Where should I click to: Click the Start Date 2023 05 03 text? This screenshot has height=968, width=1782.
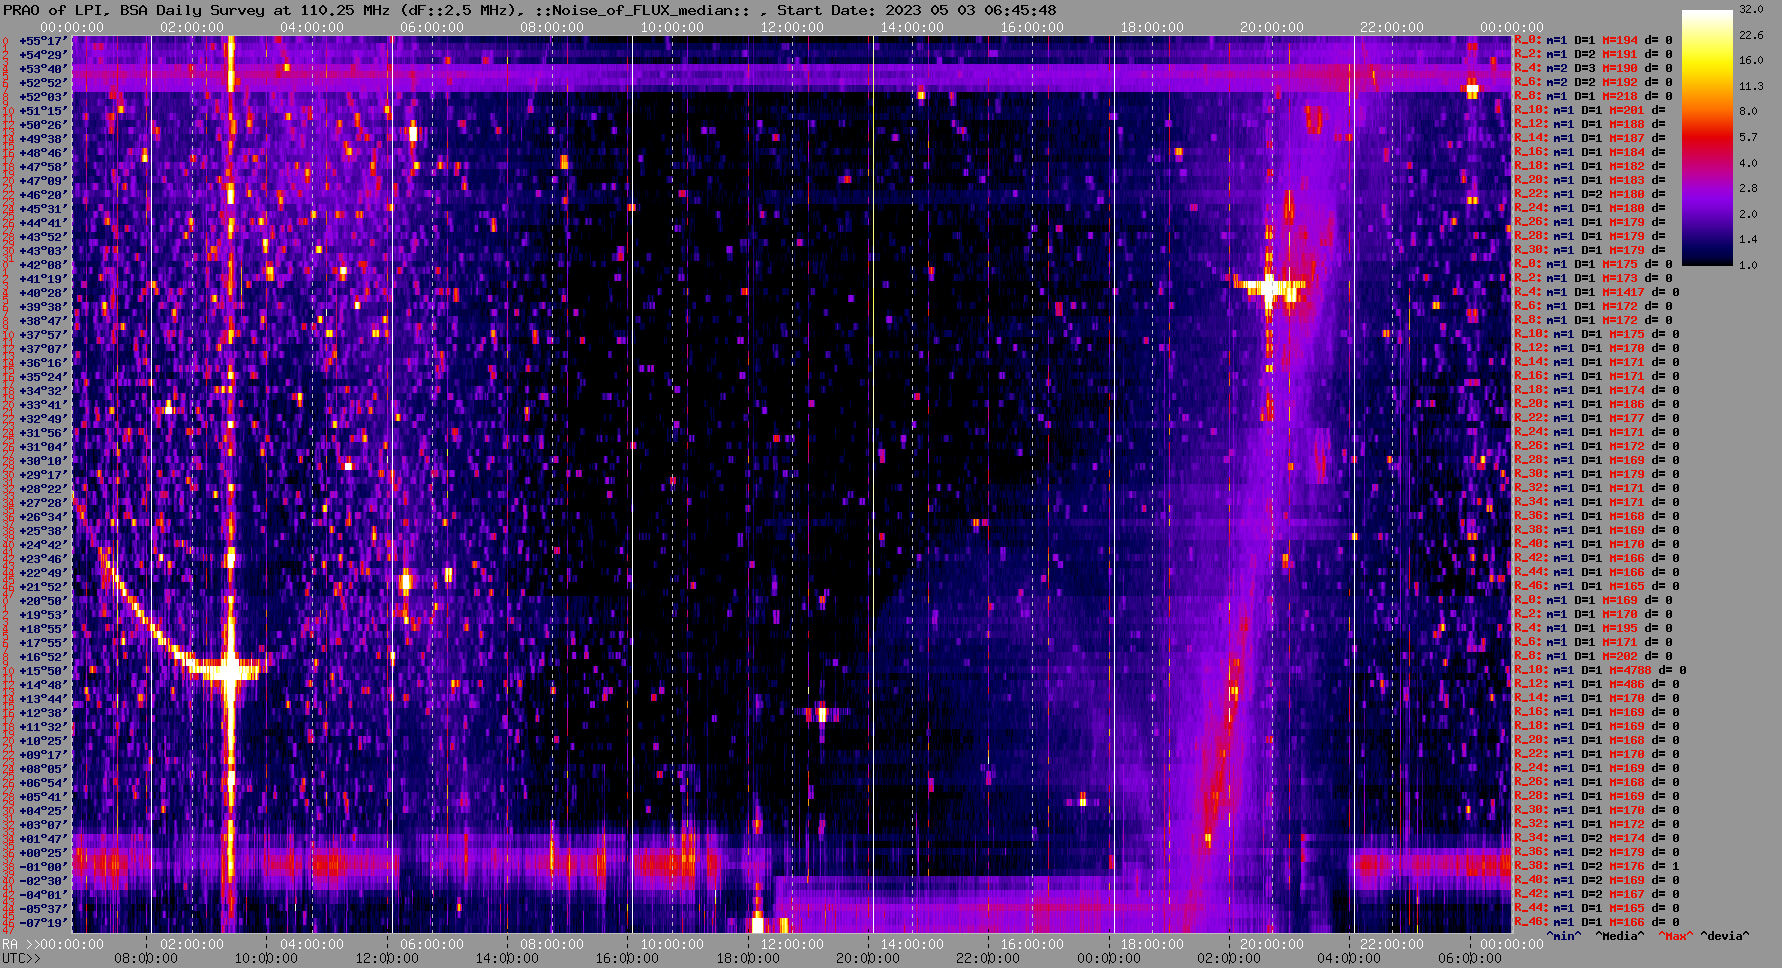[917, 10]
